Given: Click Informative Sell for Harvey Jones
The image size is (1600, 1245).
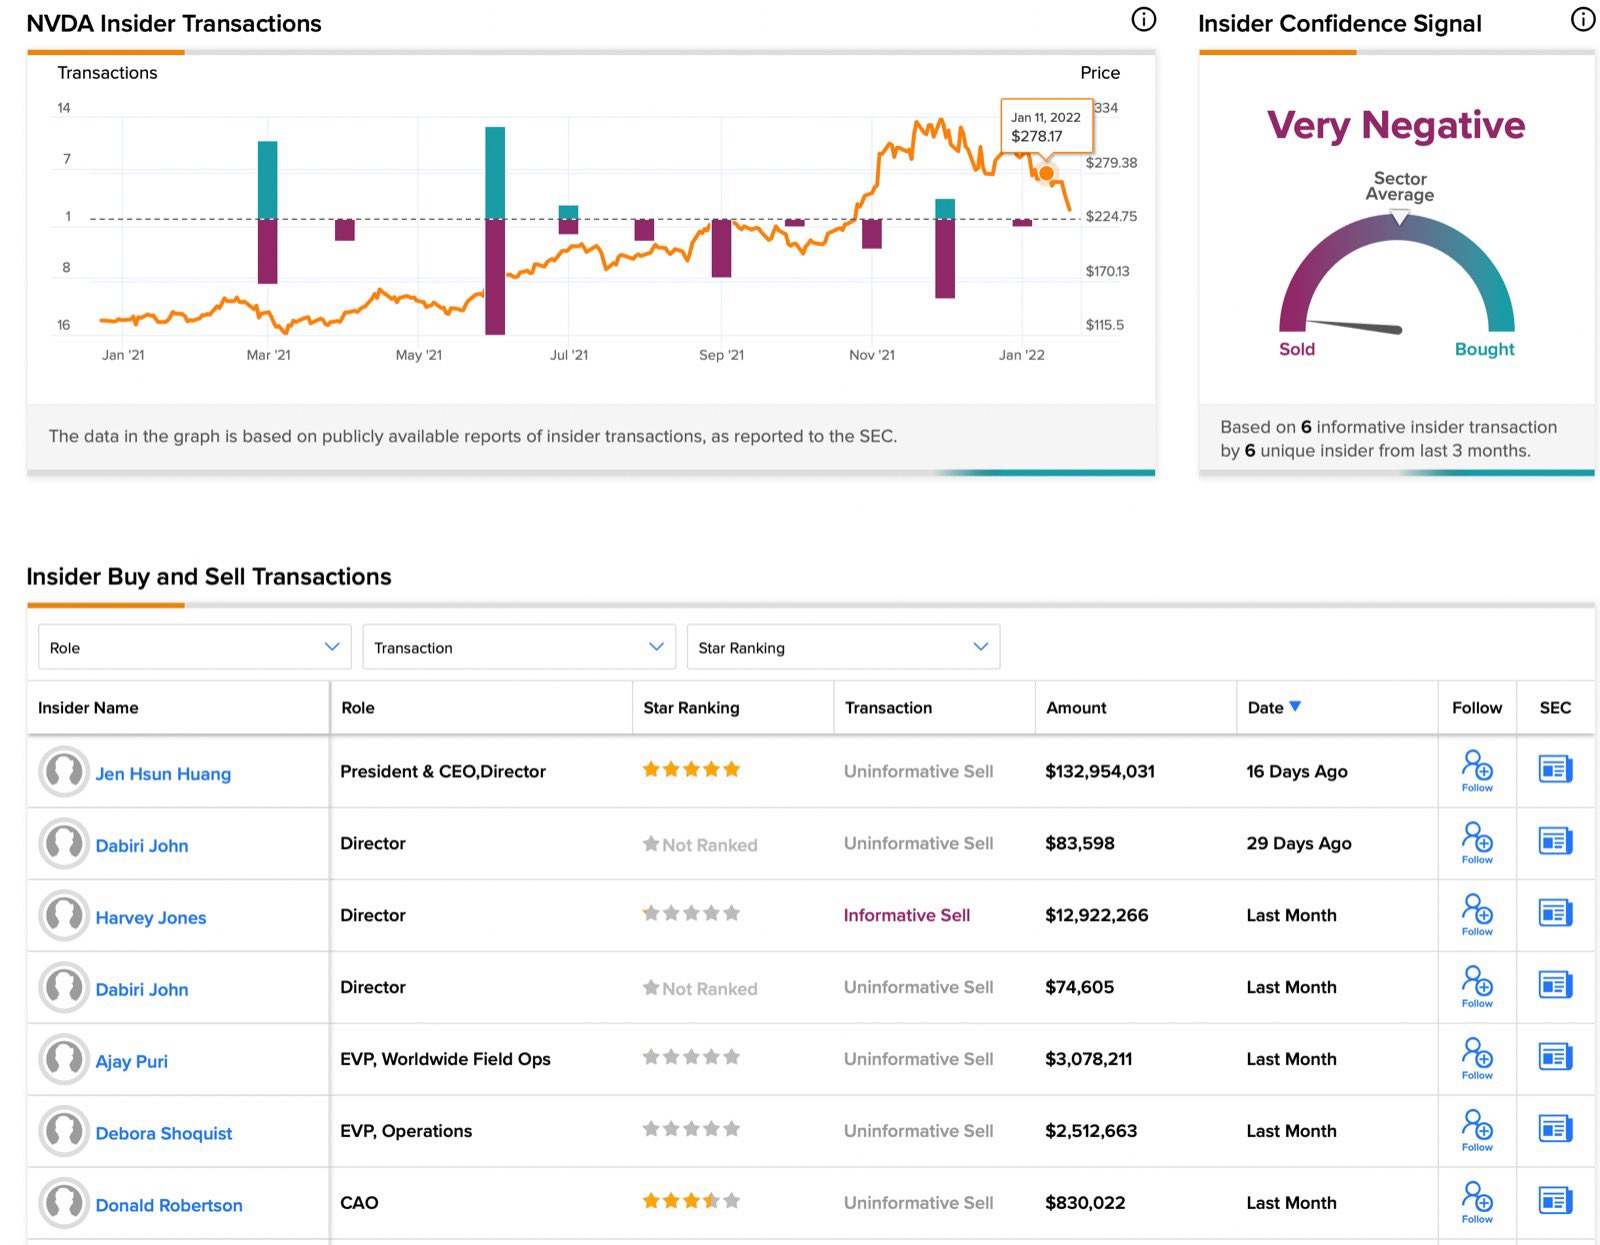Looking at the screenshot, I should (906, 915).
